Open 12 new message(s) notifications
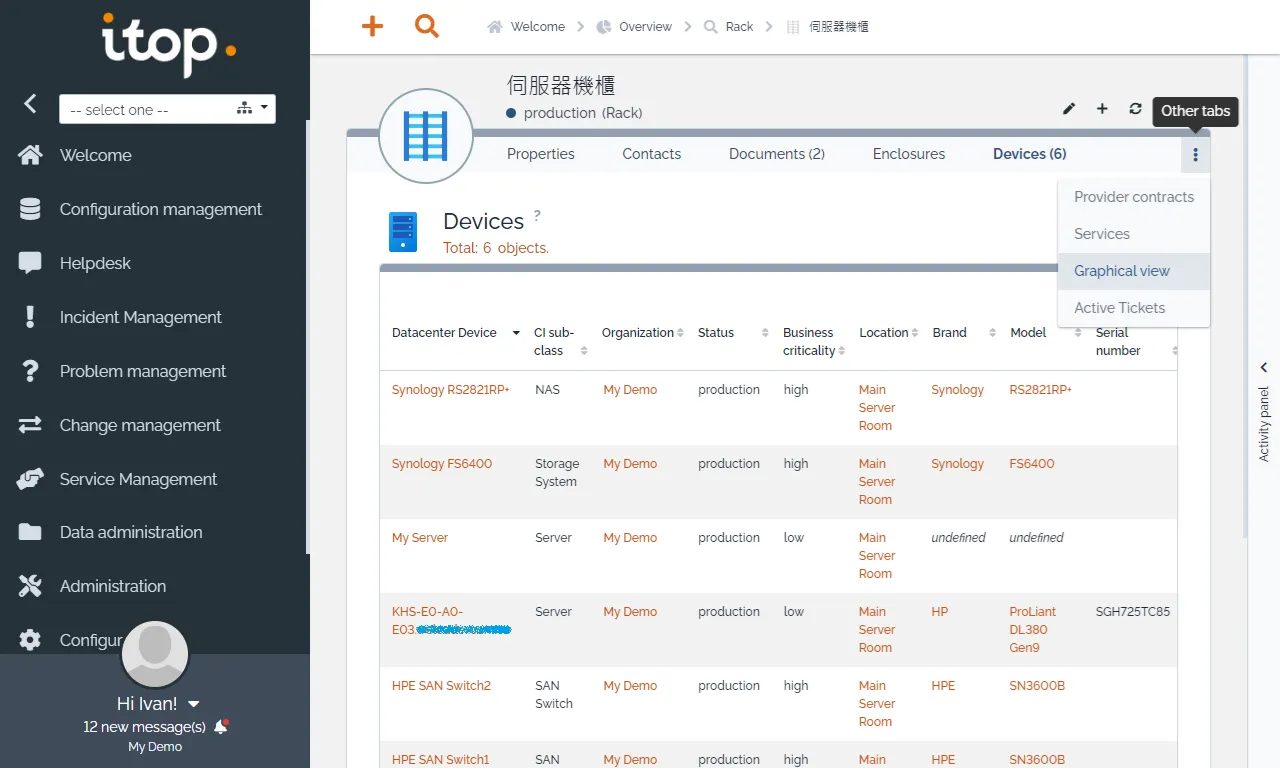The width and height of the screenshot is (1280, 768). (145, 727)
